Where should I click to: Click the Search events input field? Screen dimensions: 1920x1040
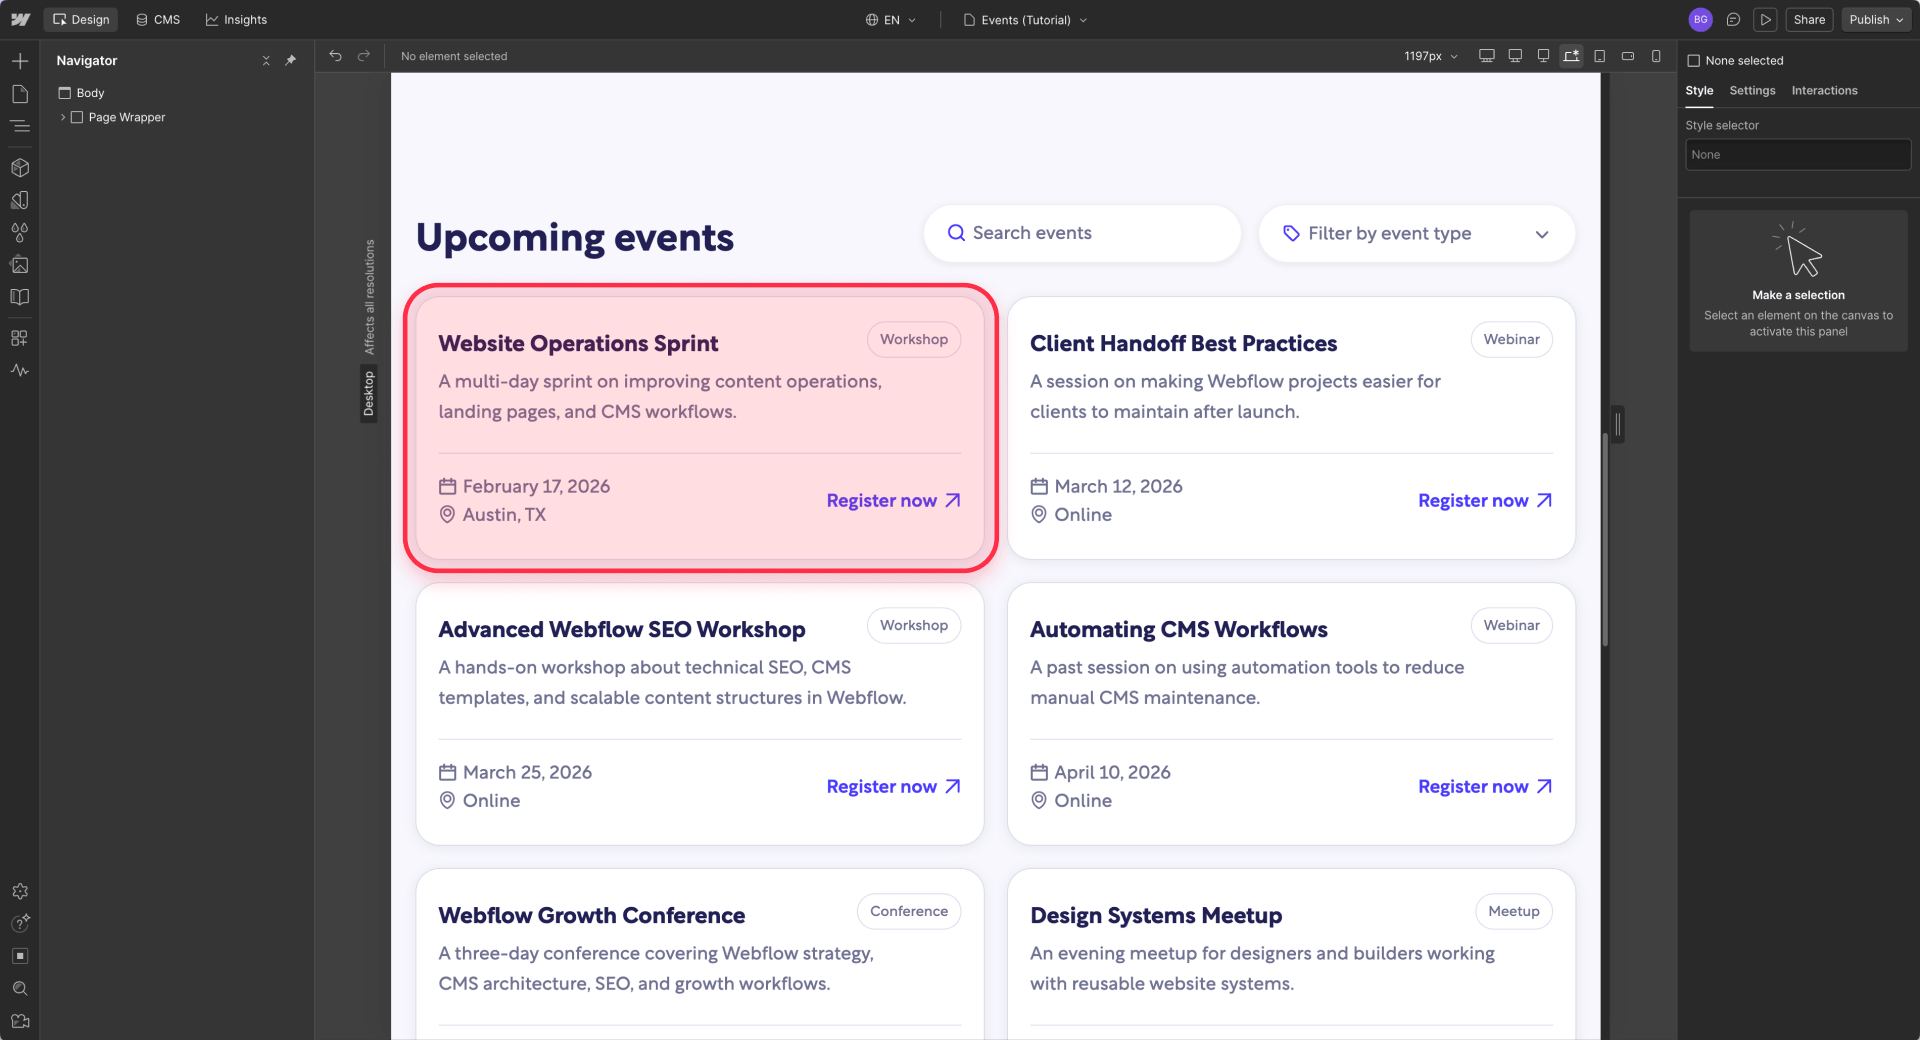click(1082, 234)
